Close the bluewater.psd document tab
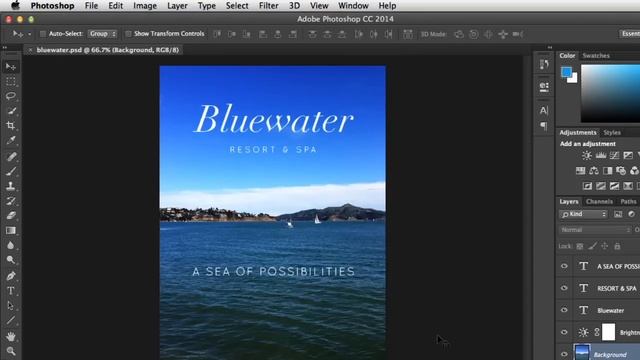Image resolution: width=640 pixels, height=360 pixels. point(30,50)
